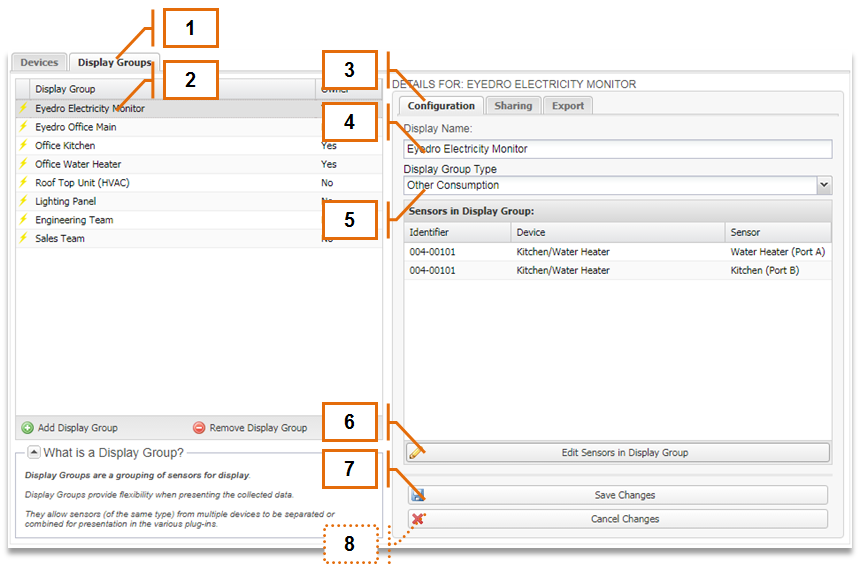Click the red minus Remove Display Group icon

[199, 427]
